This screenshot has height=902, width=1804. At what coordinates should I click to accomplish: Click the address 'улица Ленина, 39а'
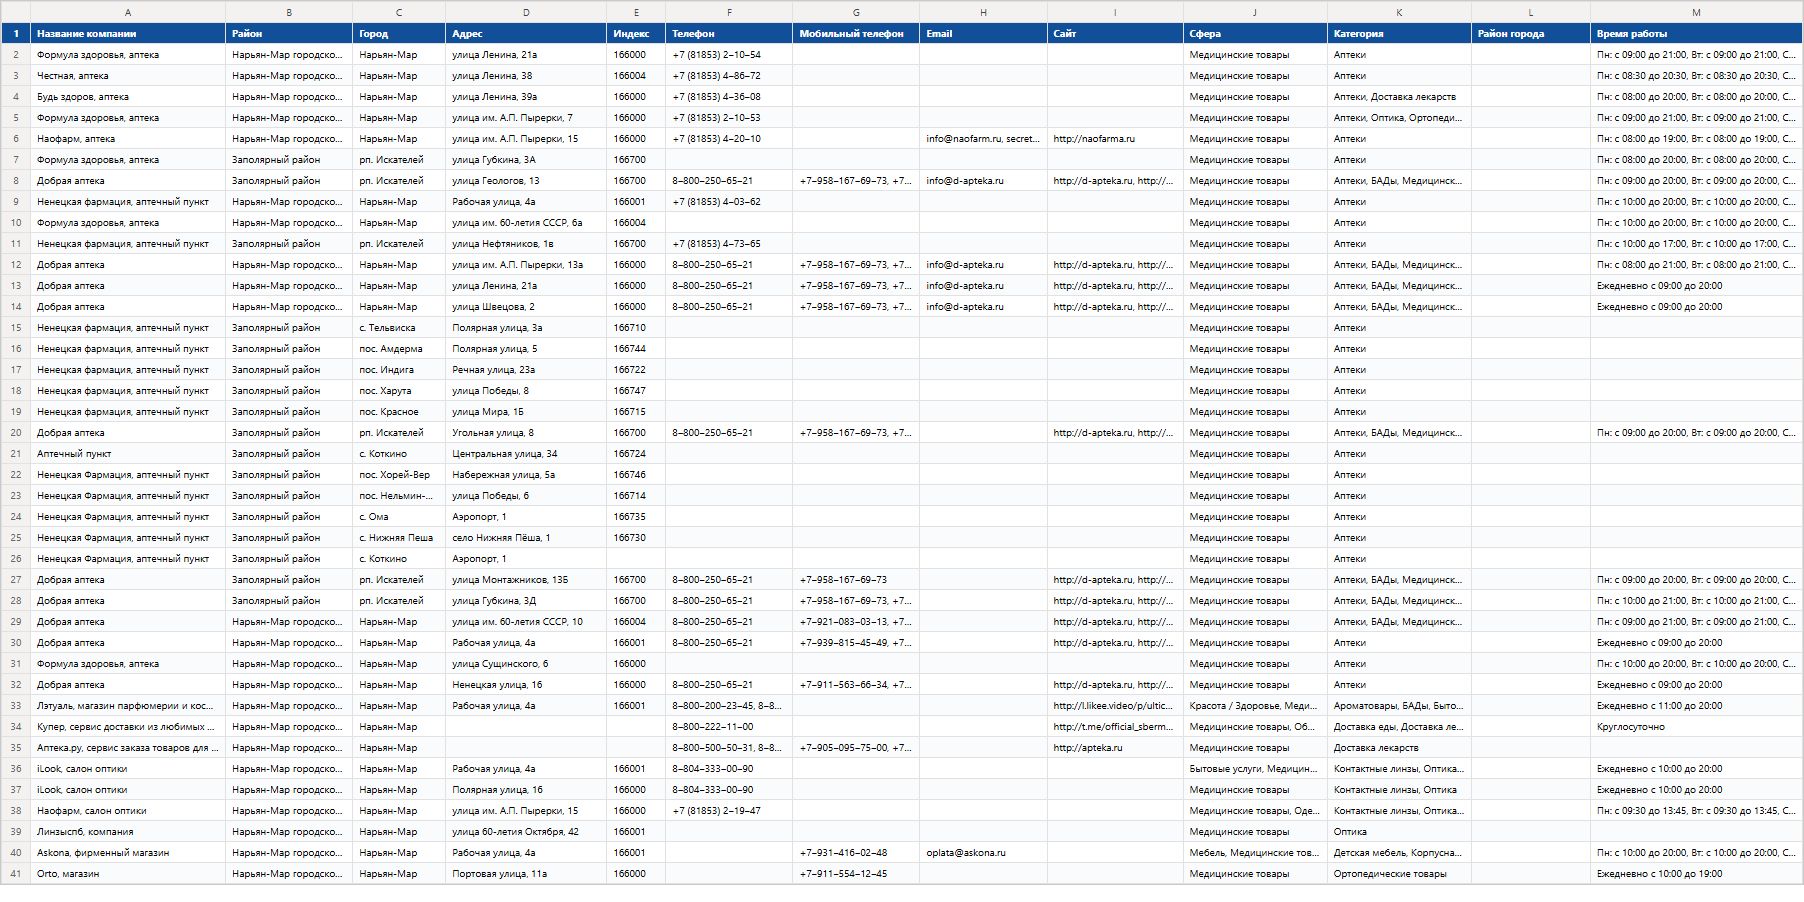point(526,97)
